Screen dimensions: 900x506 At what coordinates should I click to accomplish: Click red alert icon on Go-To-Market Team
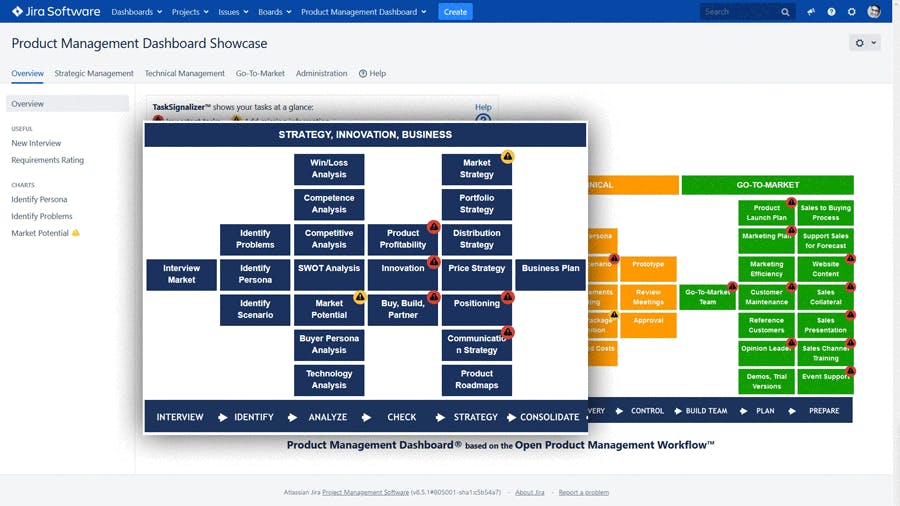(x=732, y=286)
